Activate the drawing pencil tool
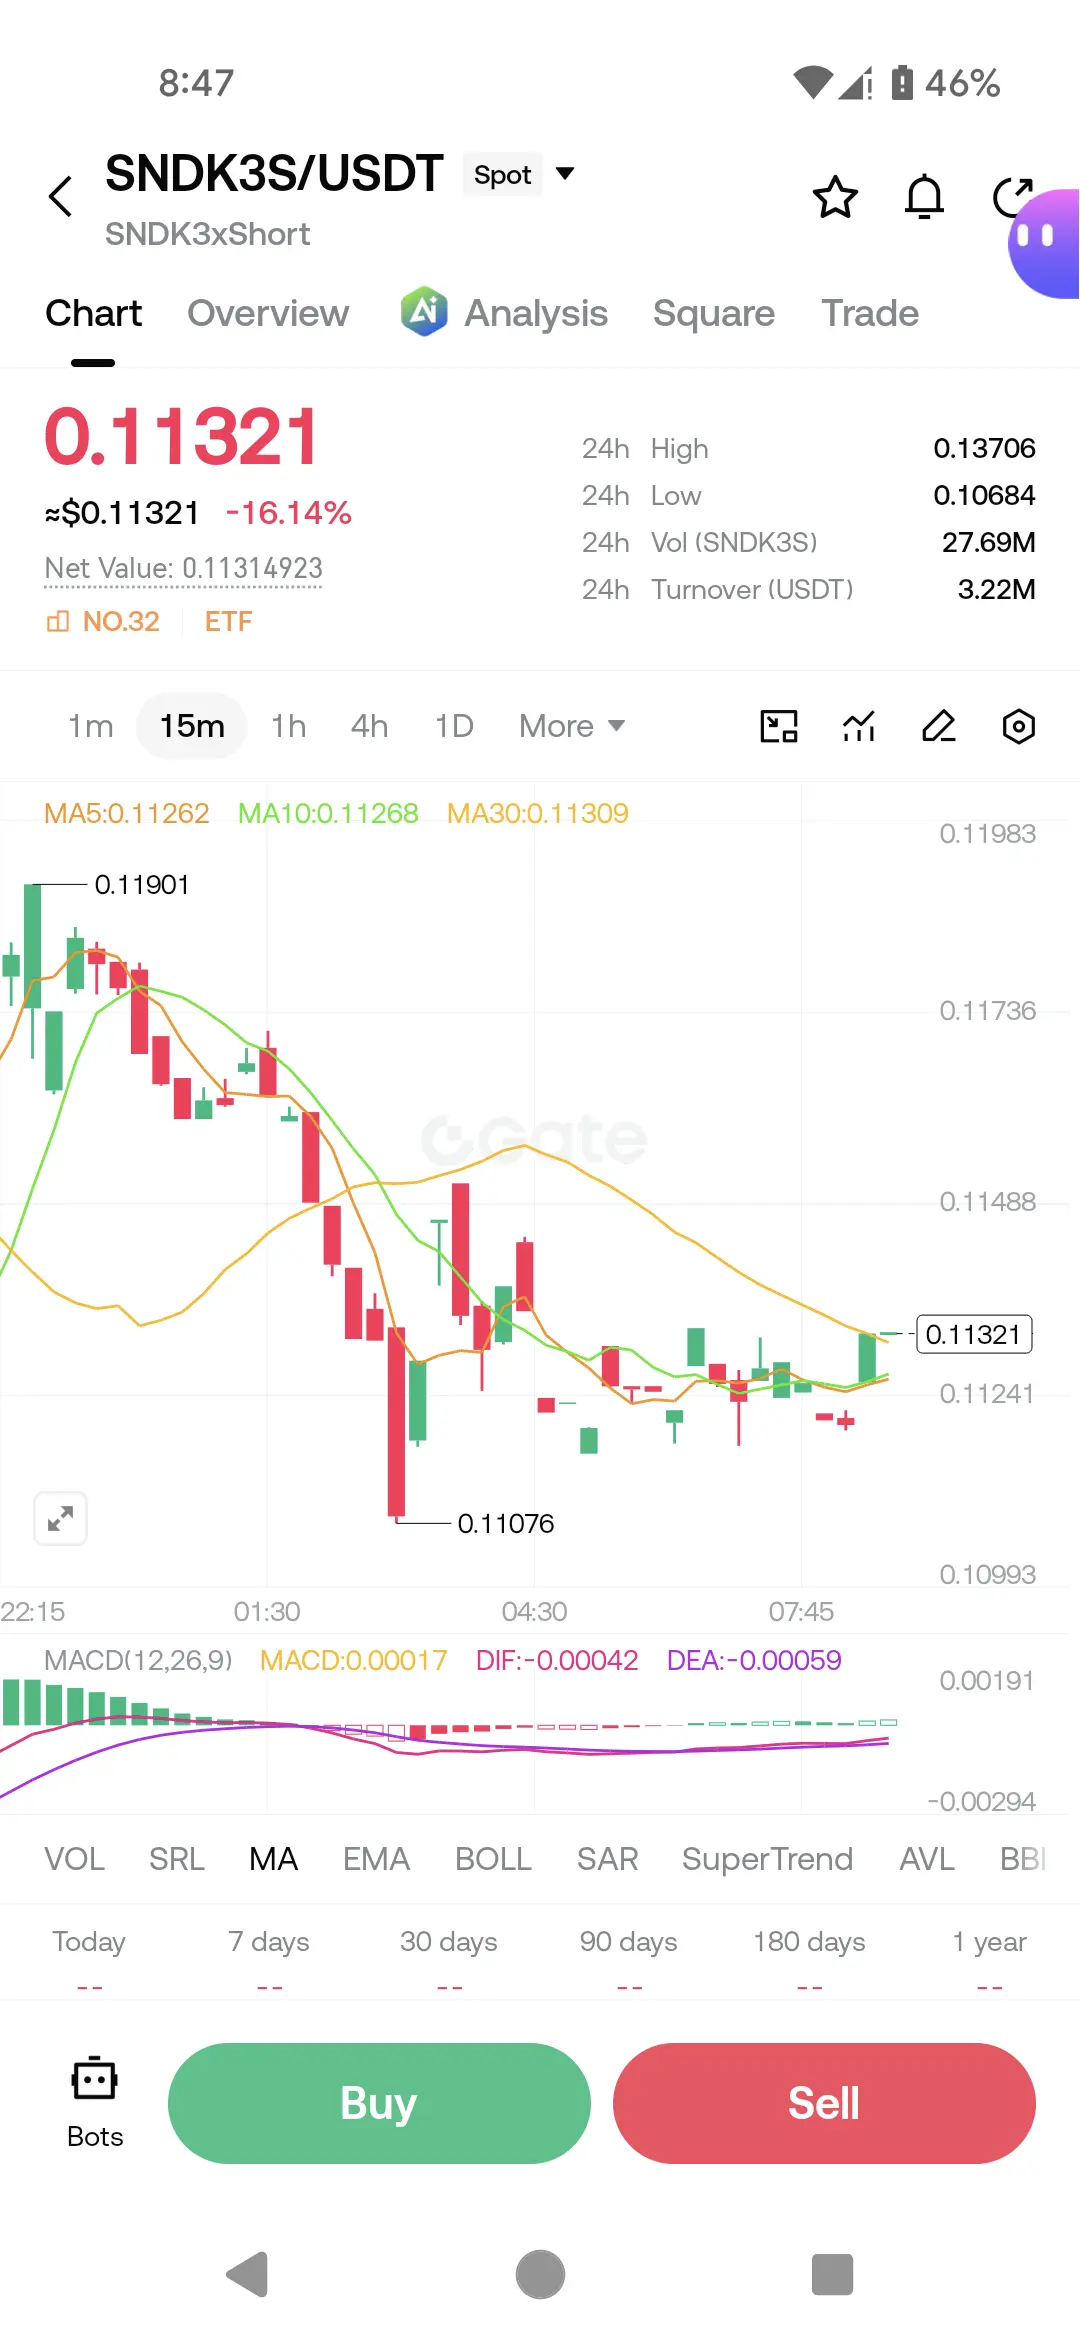The width and height of the screenshot is (1080, 2340). [938, 726]
